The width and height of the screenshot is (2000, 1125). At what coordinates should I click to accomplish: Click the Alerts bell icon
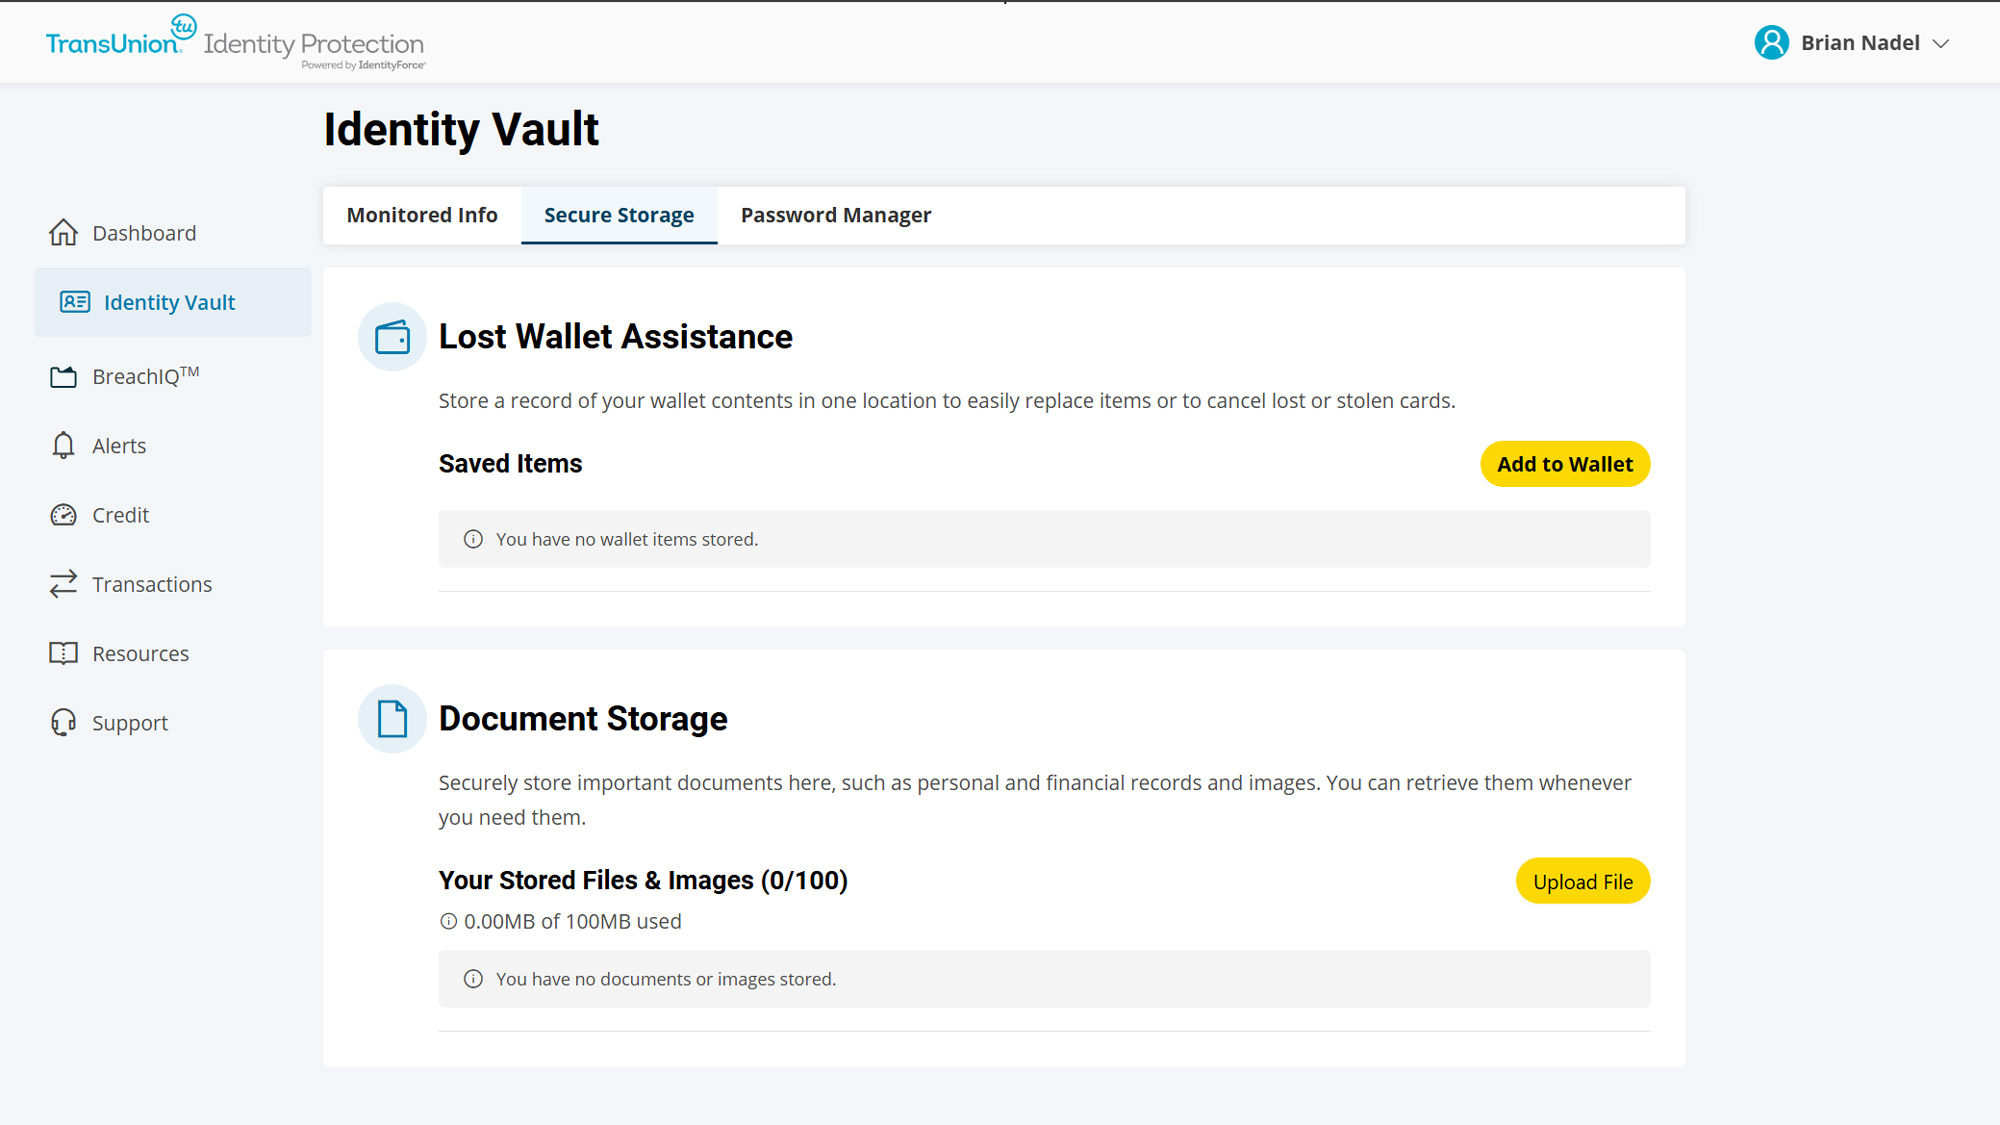point(63,446)
